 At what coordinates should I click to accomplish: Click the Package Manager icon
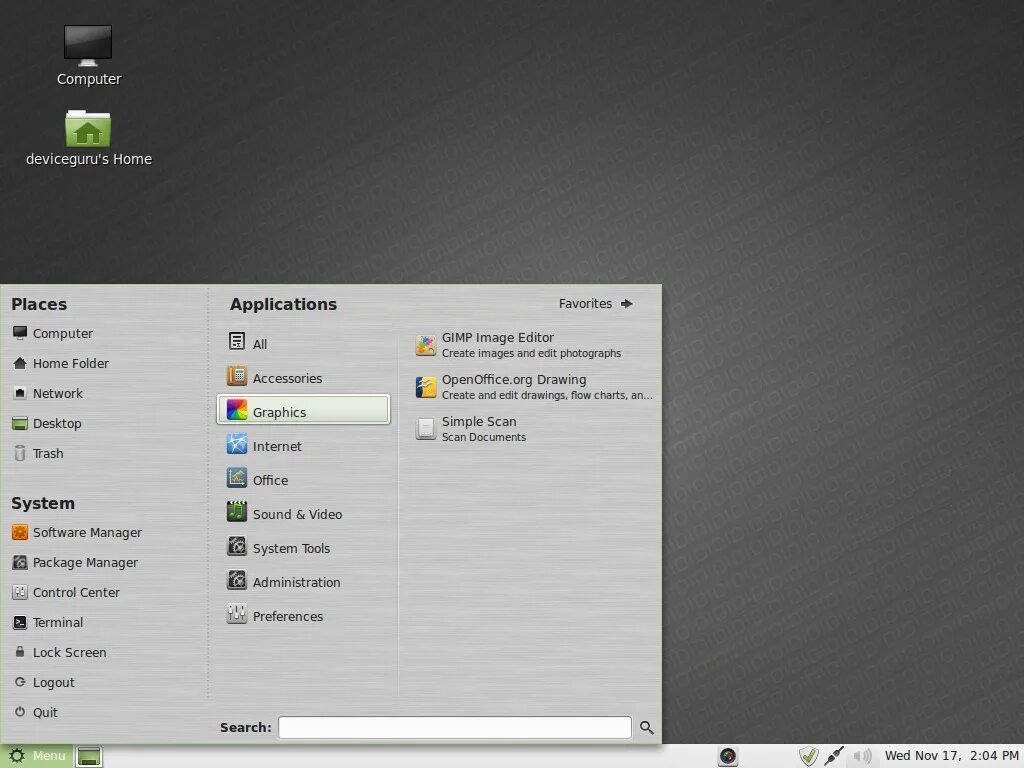click(20, 562)
